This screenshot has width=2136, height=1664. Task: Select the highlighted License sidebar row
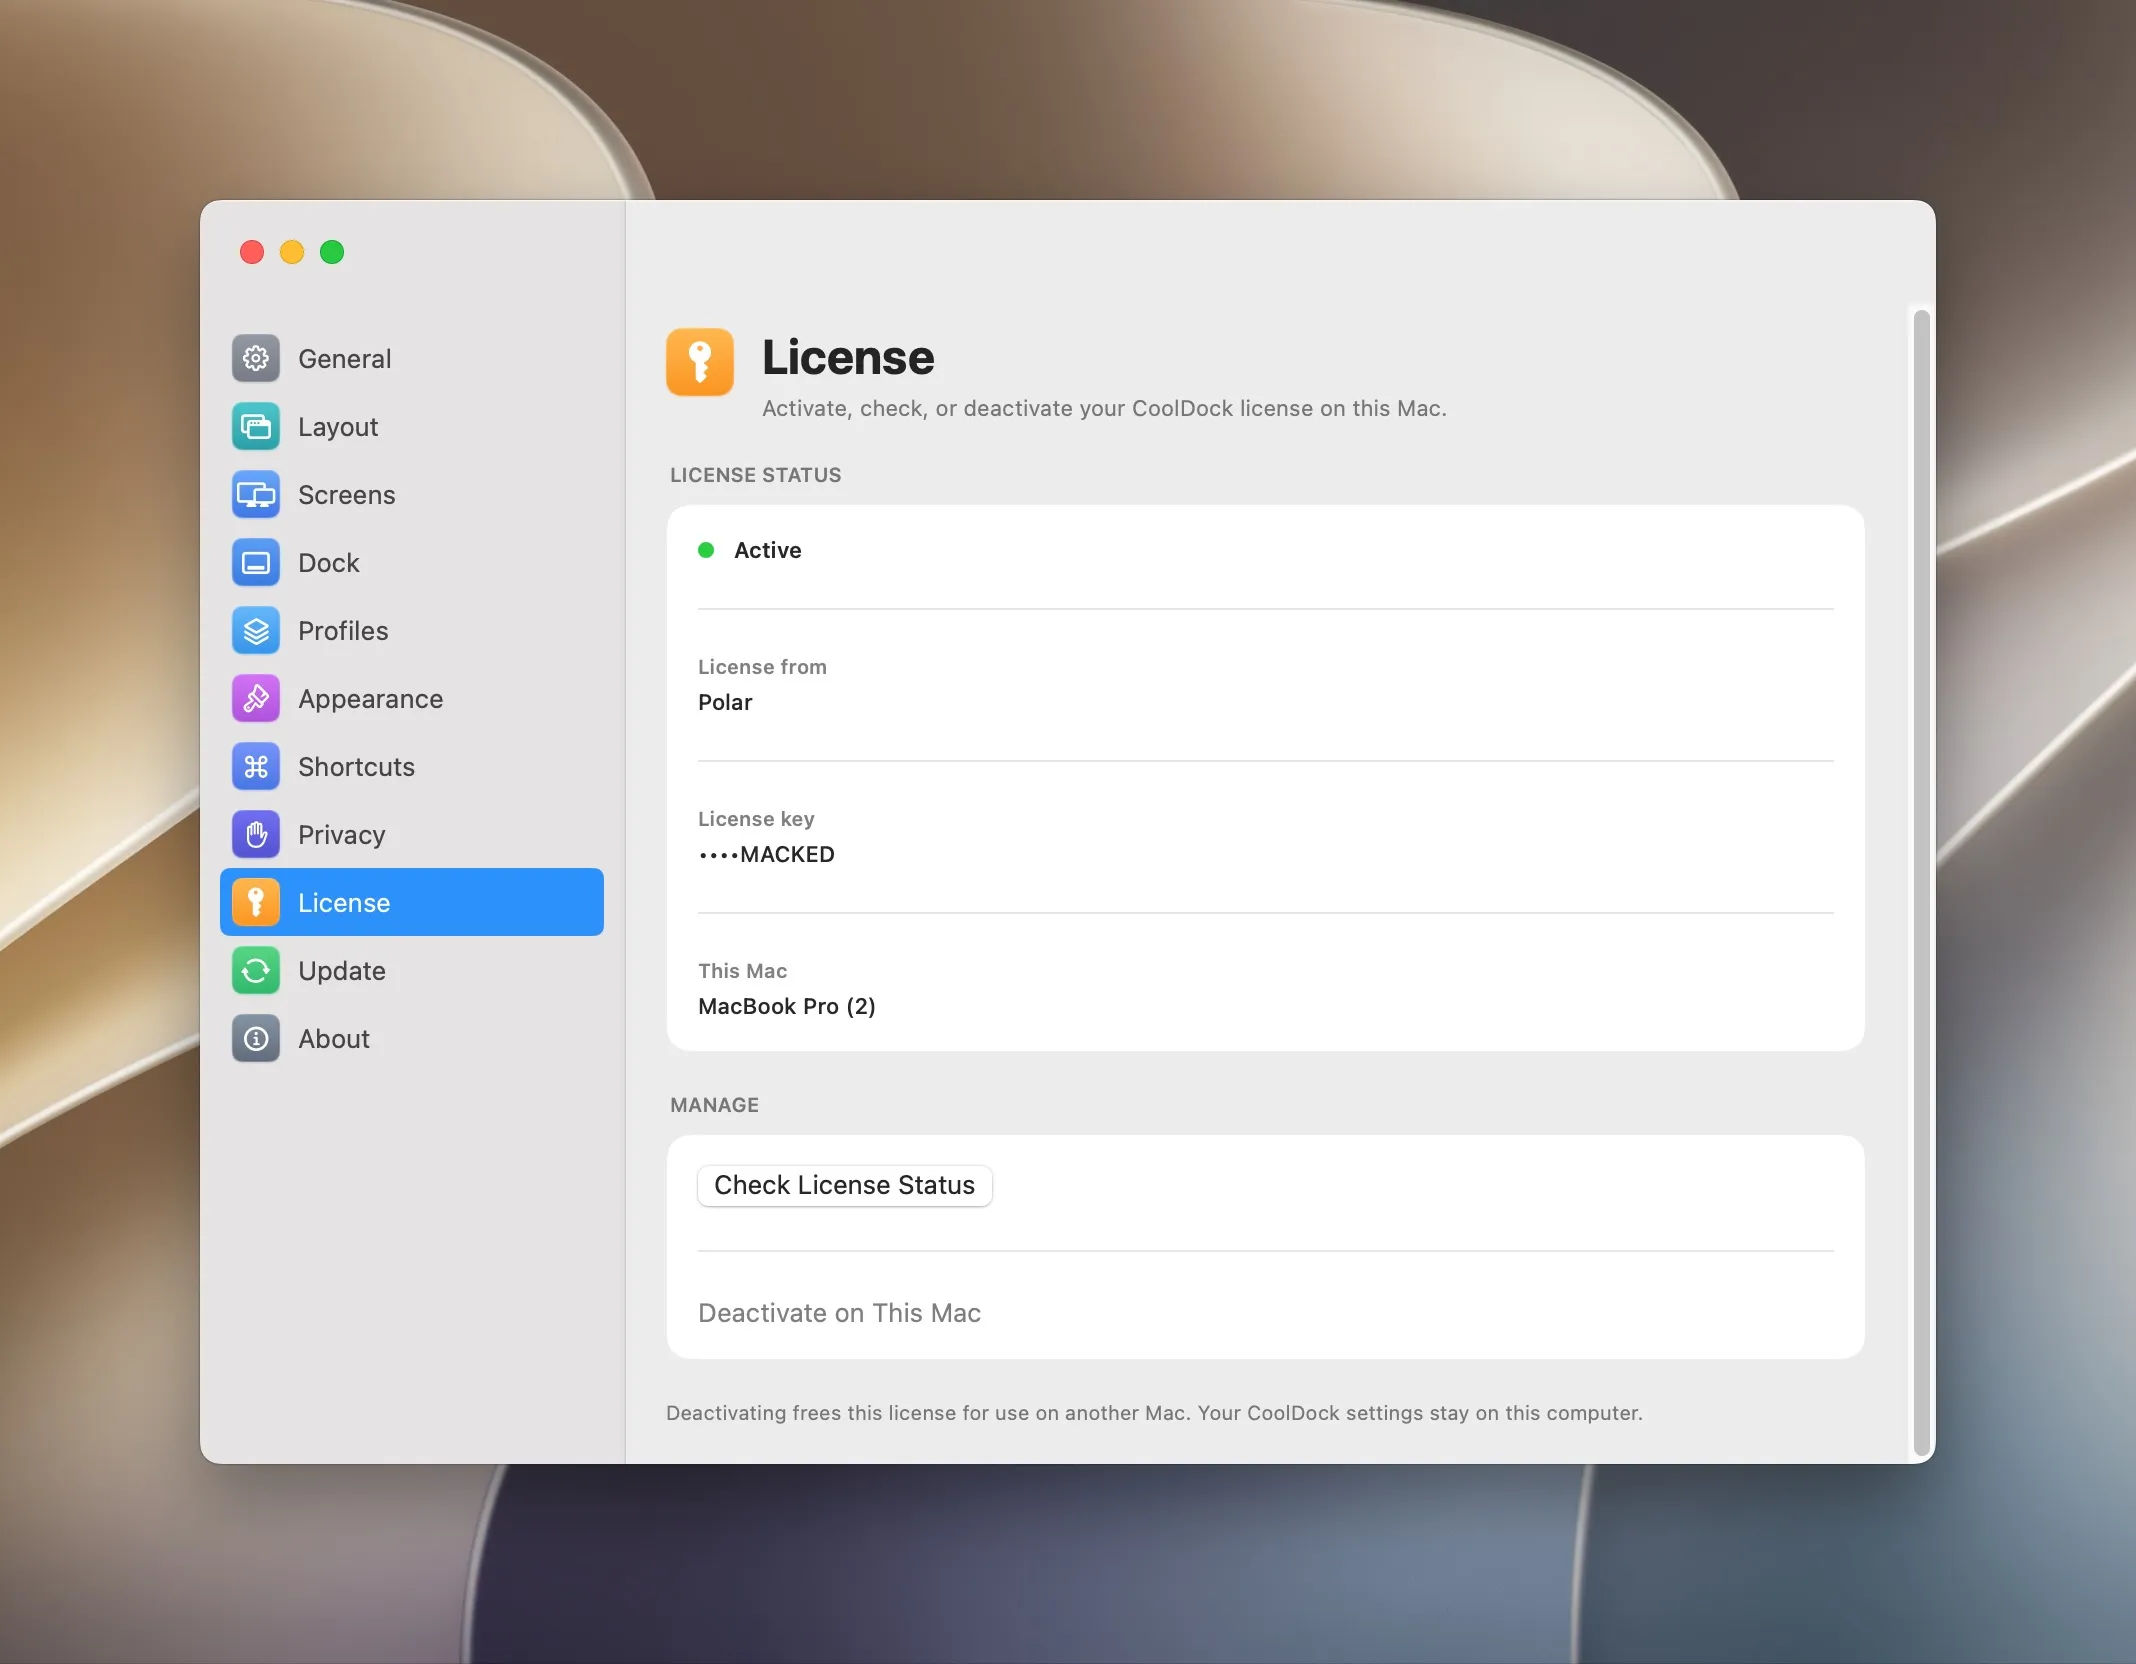point(412,902)
